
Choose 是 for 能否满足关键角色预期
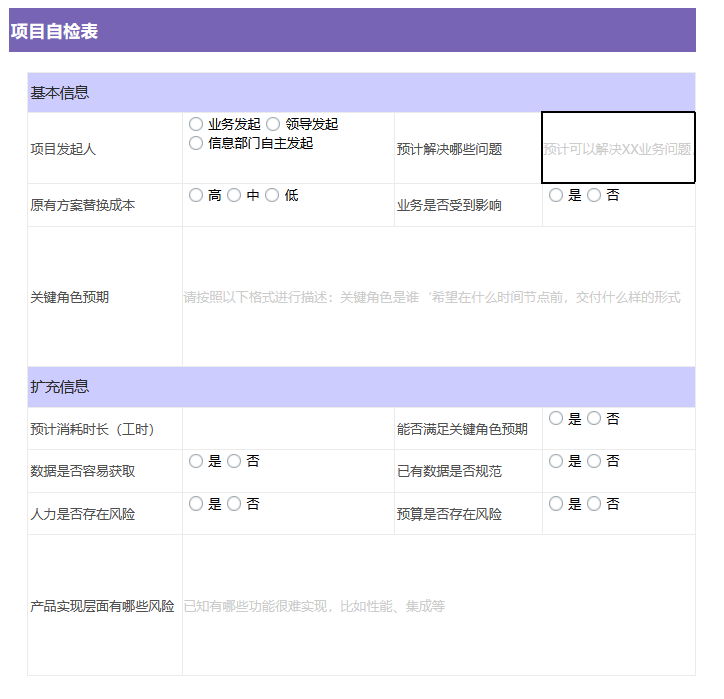[556, 419]
